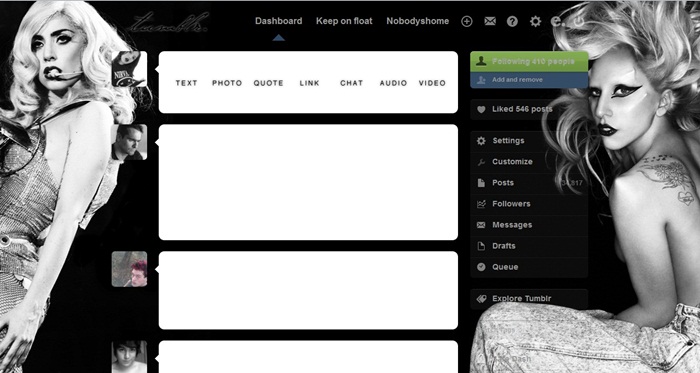Open Followers in the sidebar
The height and width of the screenshot is (373, 700).
pyautogui.click(x=529, y=203)
